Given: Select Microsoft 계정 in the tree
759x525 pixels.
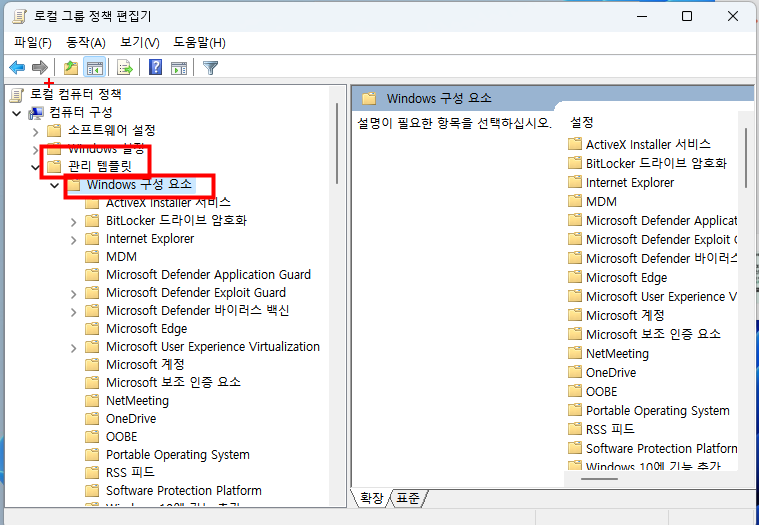Looking at the screenshot, I should (145, 365).
